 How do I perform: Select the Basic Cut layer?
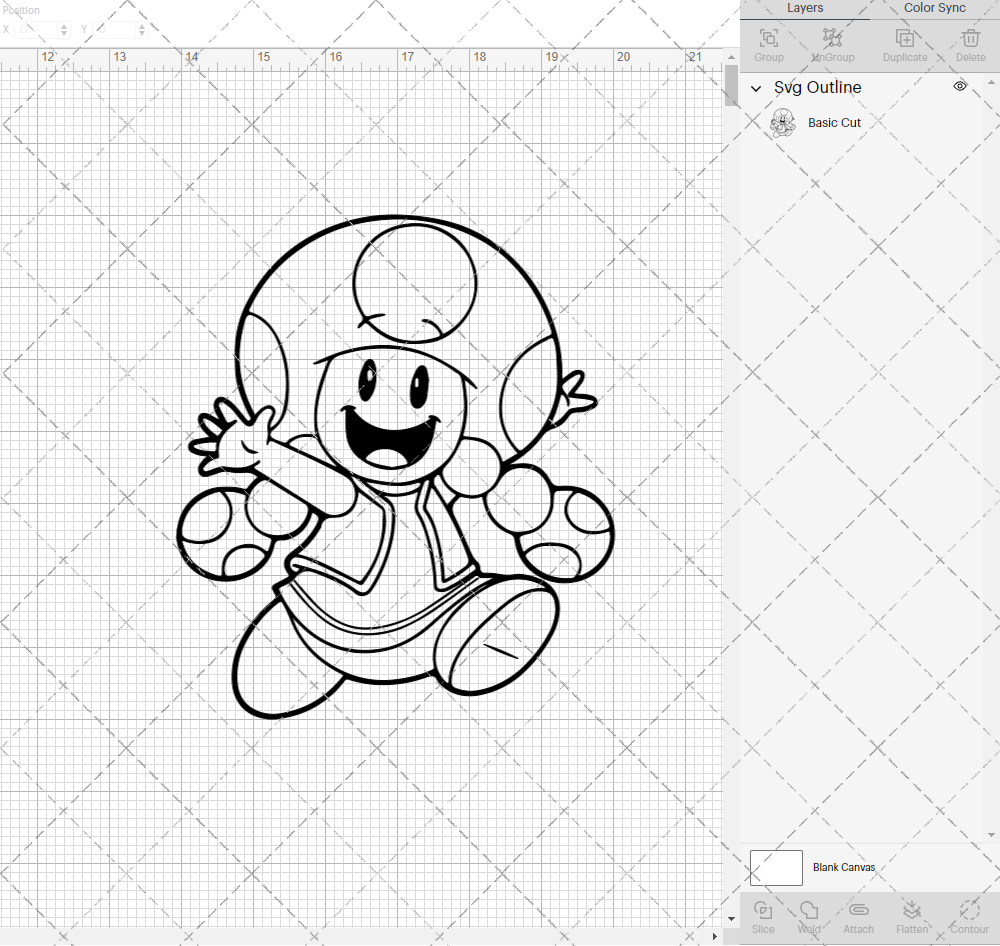835,122
